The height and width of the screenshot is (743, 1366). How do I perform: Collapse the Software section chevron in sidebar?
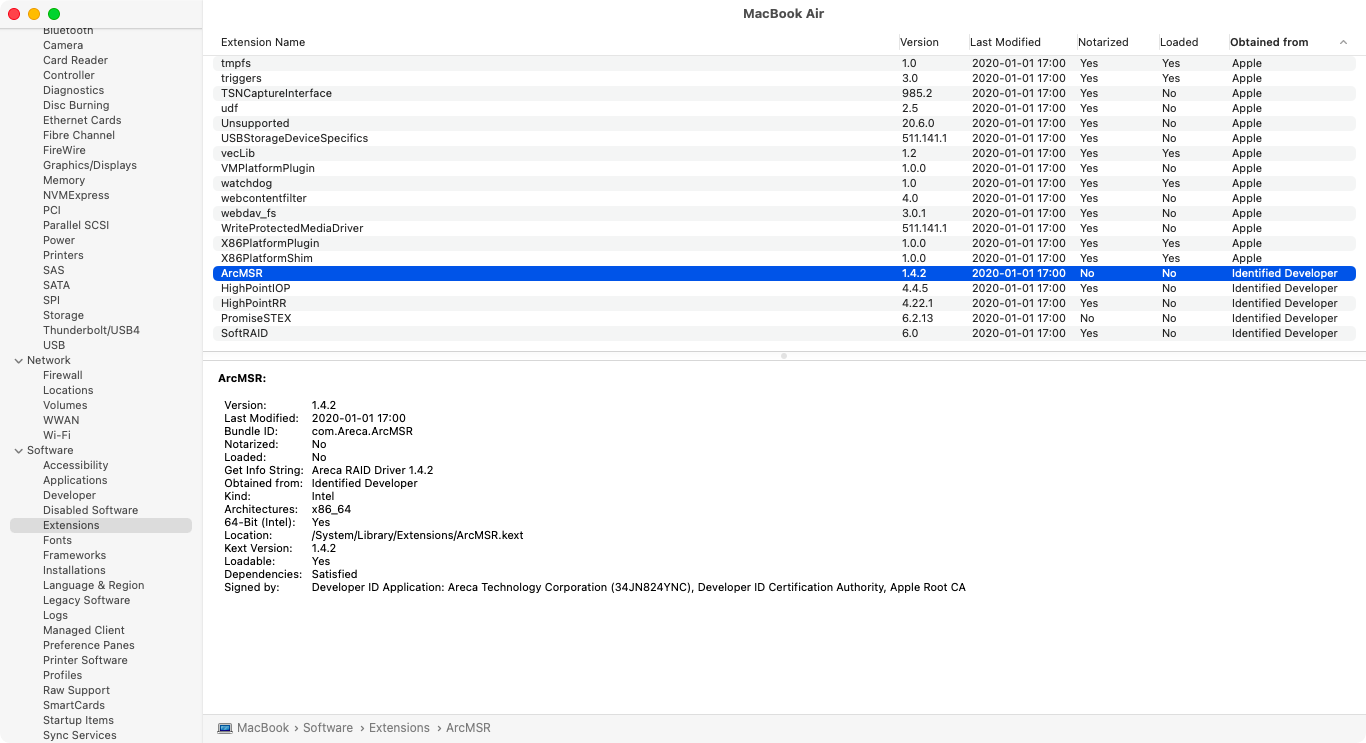pyautogui.click(x=18, y=450)
